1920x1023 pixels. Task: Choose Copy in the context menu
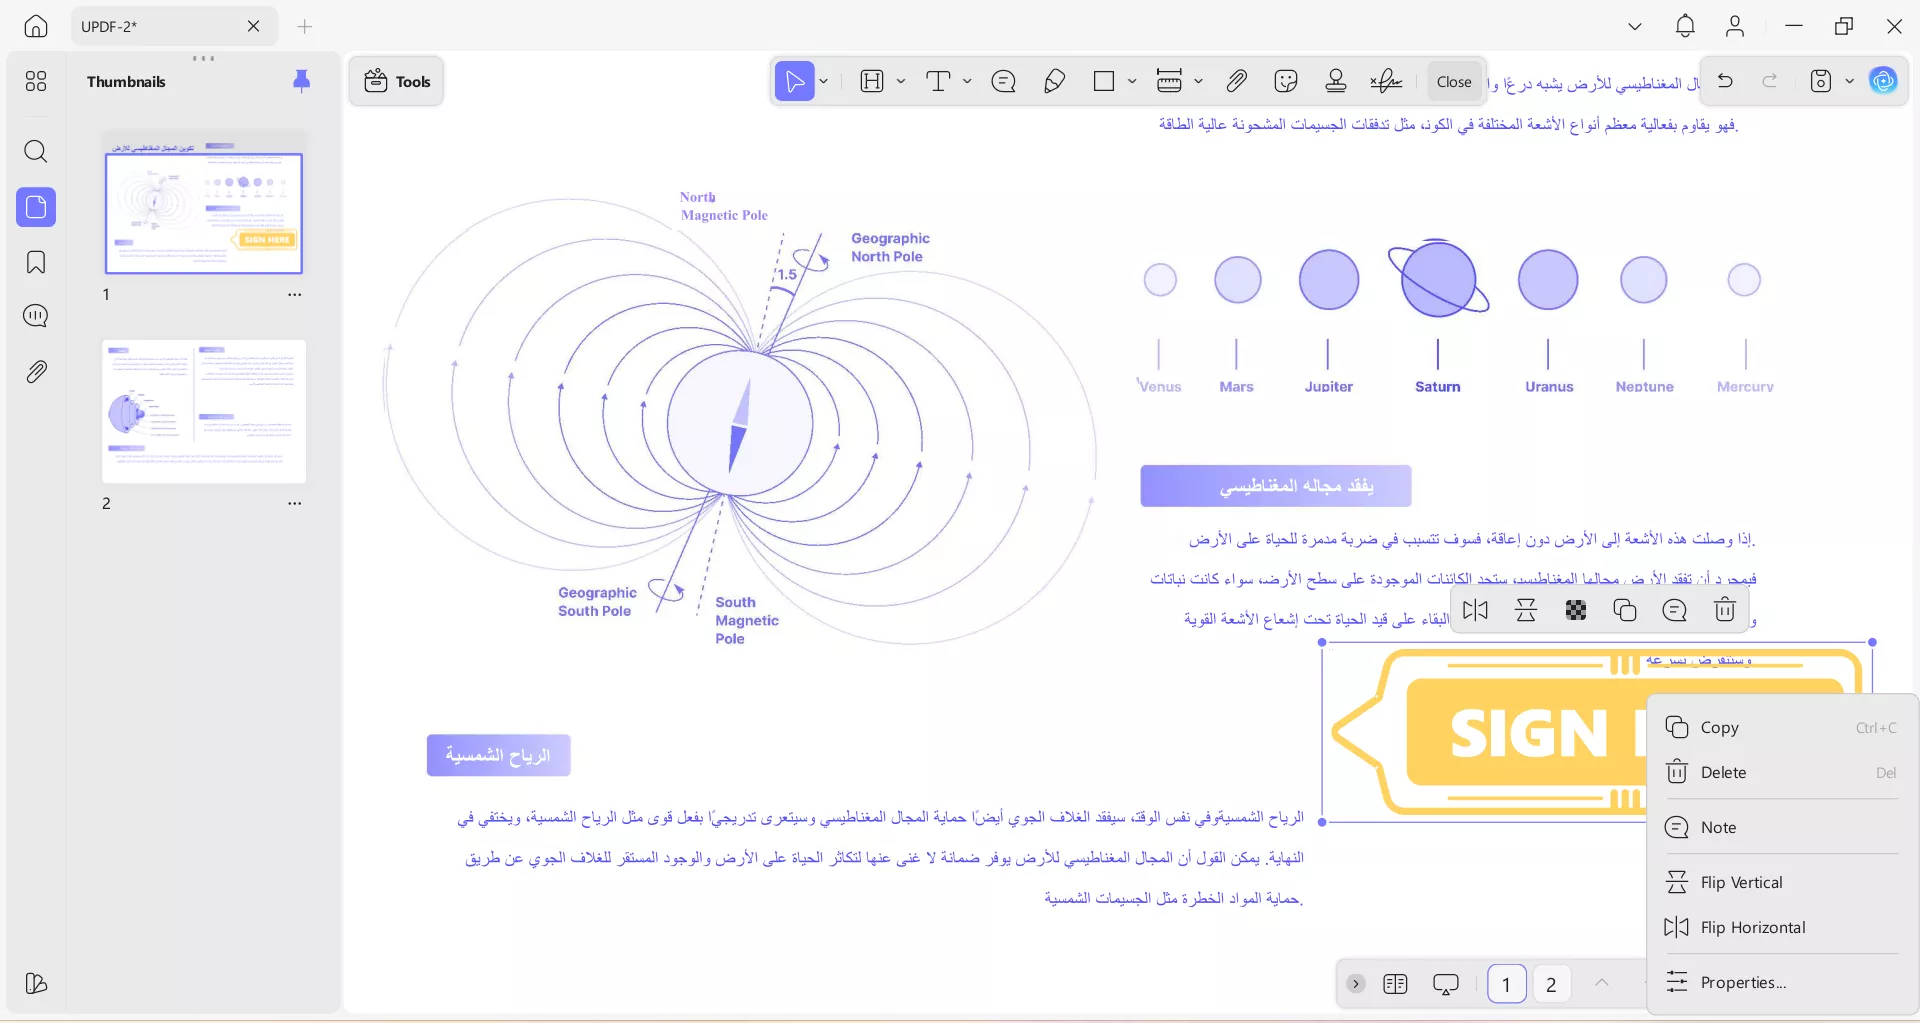[1782, 728]
